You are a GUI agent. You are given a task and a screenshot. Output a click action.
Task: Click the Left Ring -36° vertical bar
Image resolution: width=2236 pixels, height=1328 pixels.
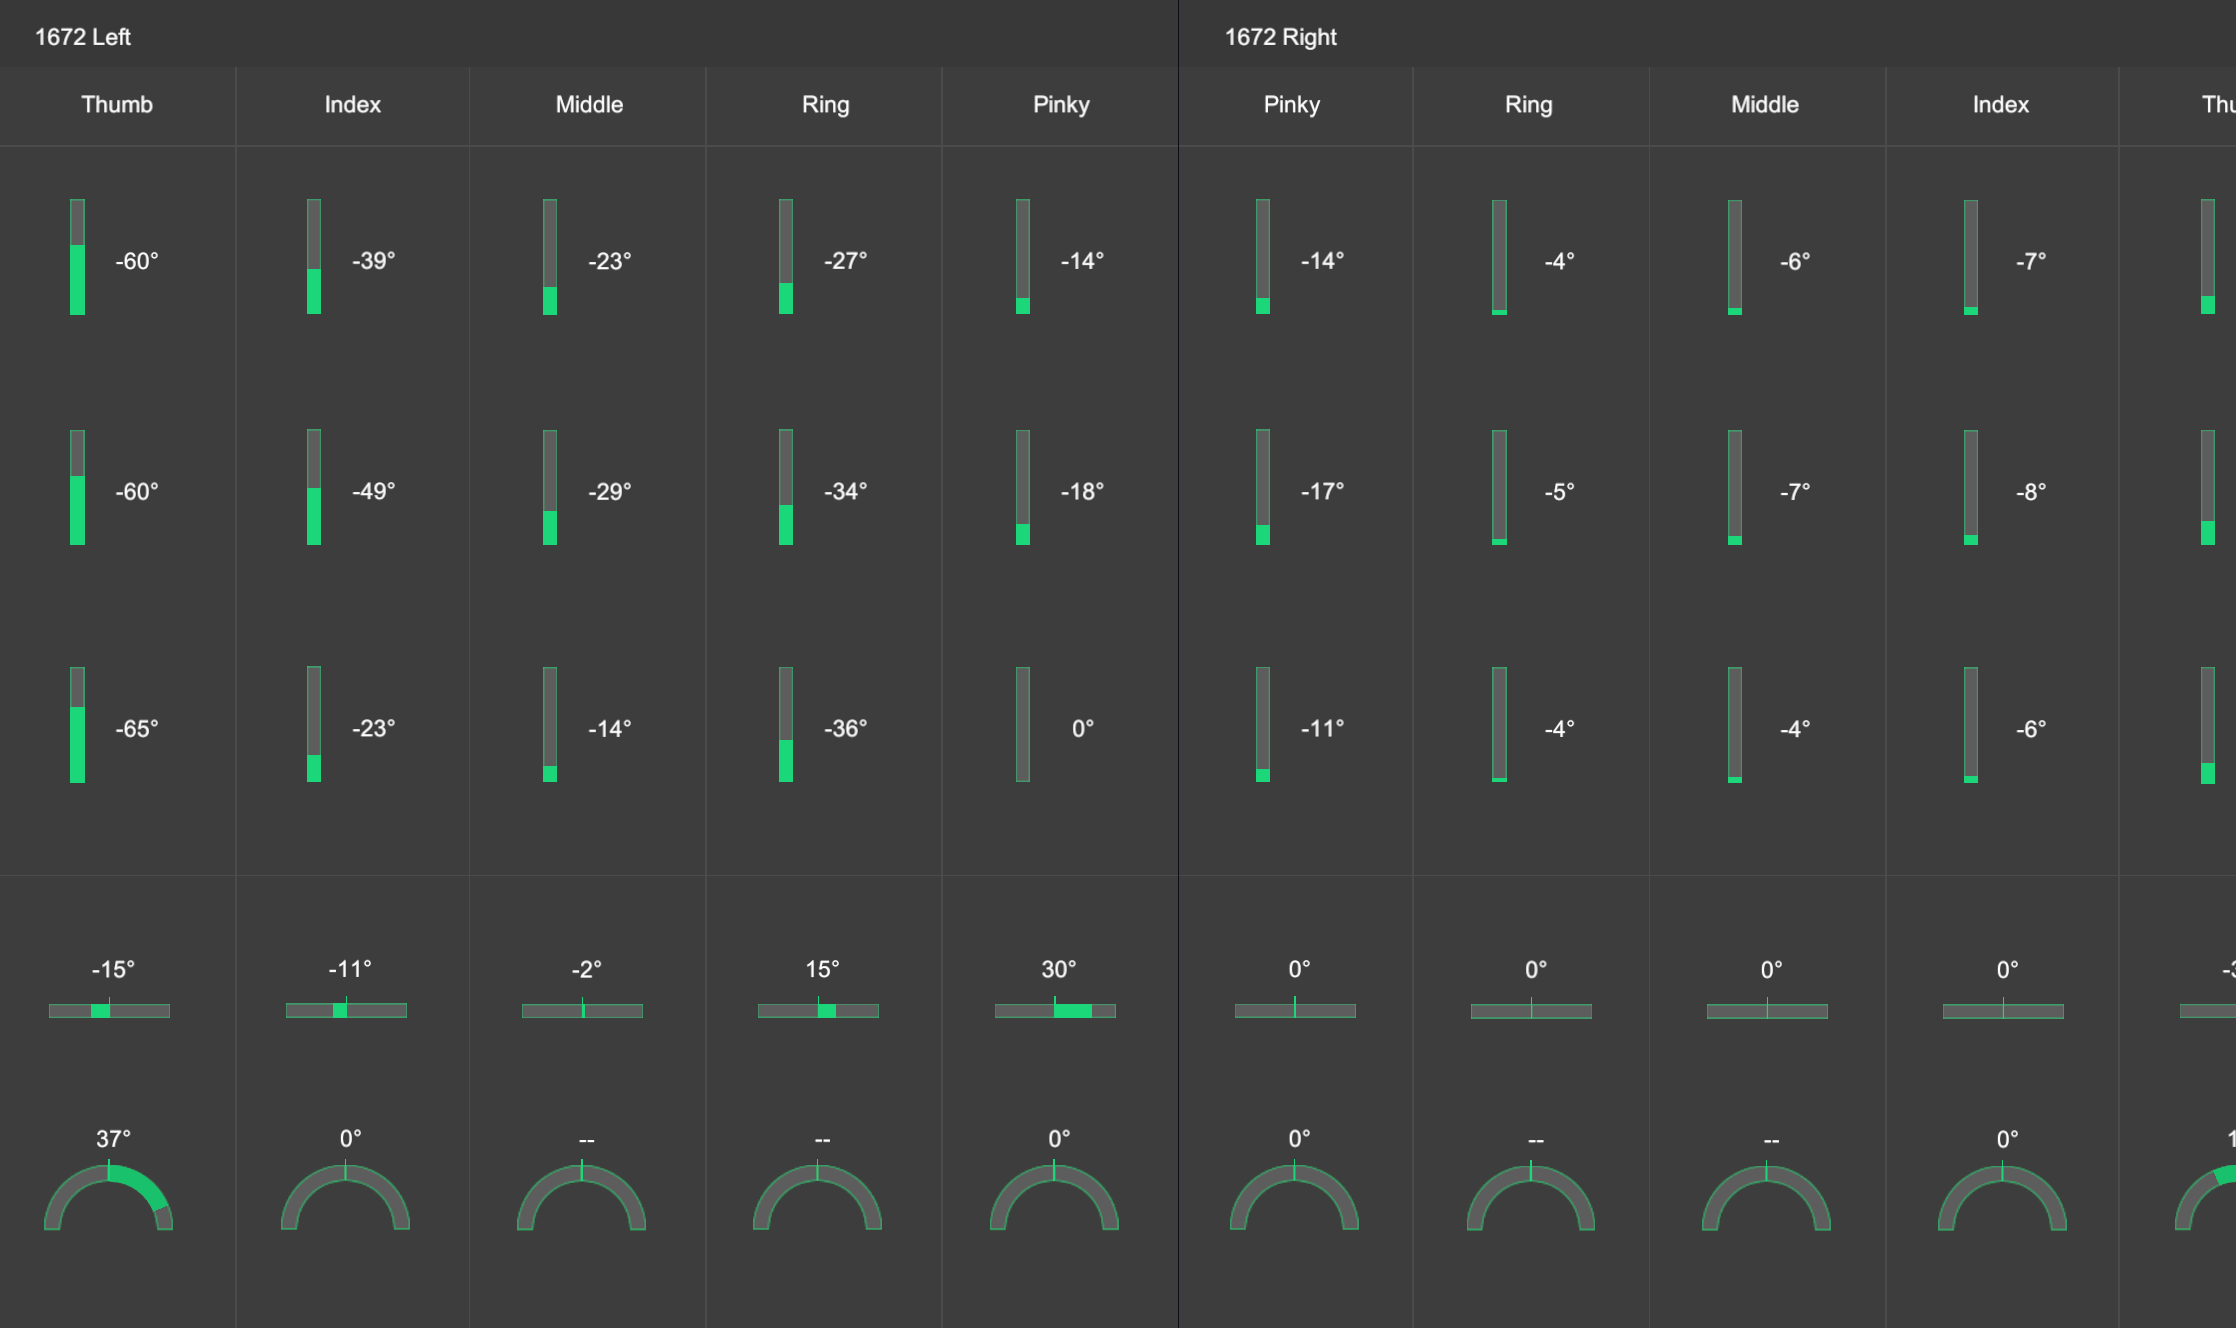click(786, 724)
